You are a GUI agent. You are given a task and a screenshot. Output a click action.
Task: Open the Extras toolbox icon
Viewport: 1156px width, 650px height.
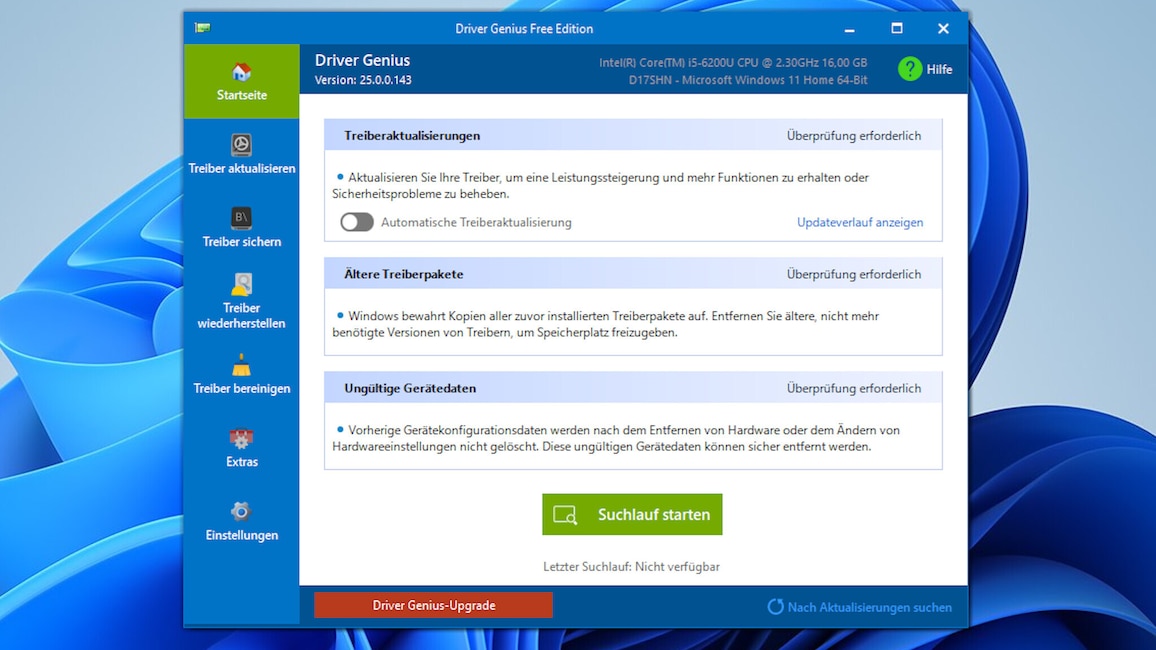pyautogui.click(x=241, y=438)
